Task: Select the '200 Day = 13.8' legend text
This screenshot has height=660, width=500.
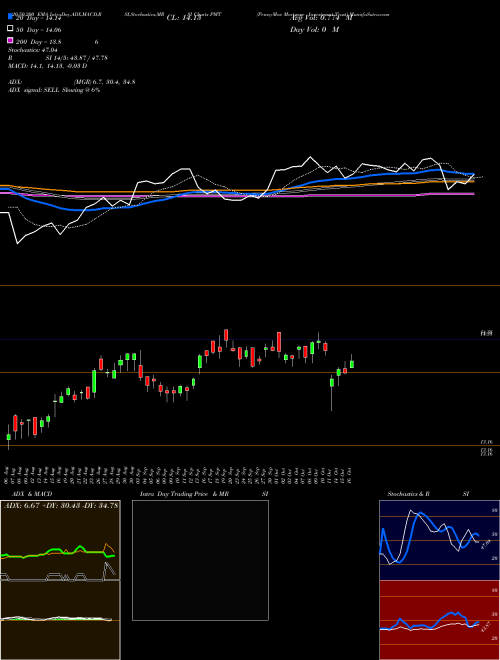Action: point(39,42)
